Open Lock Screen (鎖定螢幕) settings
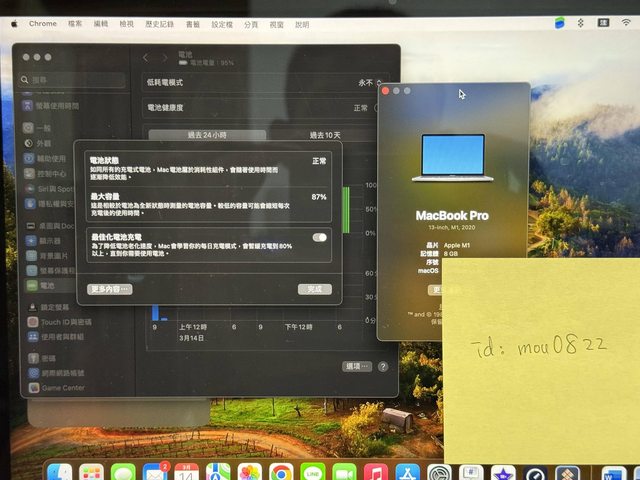This screenshot has width=640, height=480. (48, 307)
